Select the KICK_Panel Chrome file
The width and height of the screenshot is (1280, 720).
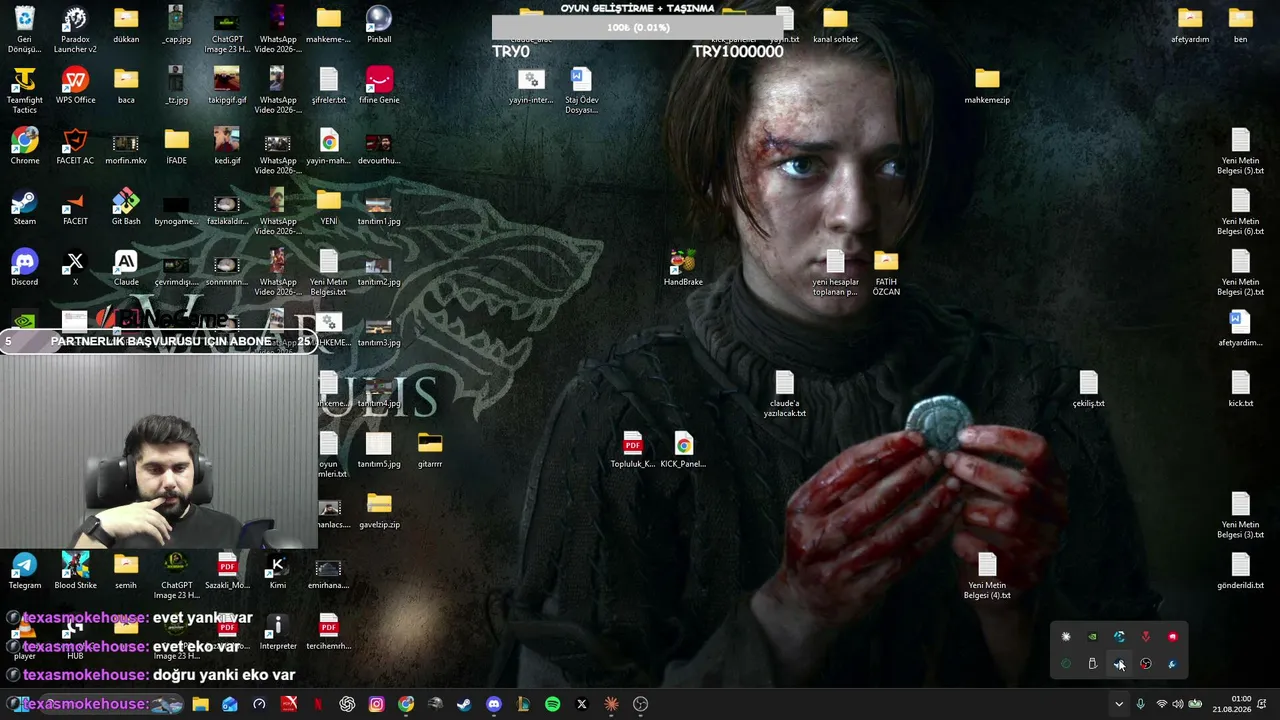pos(683,450)
